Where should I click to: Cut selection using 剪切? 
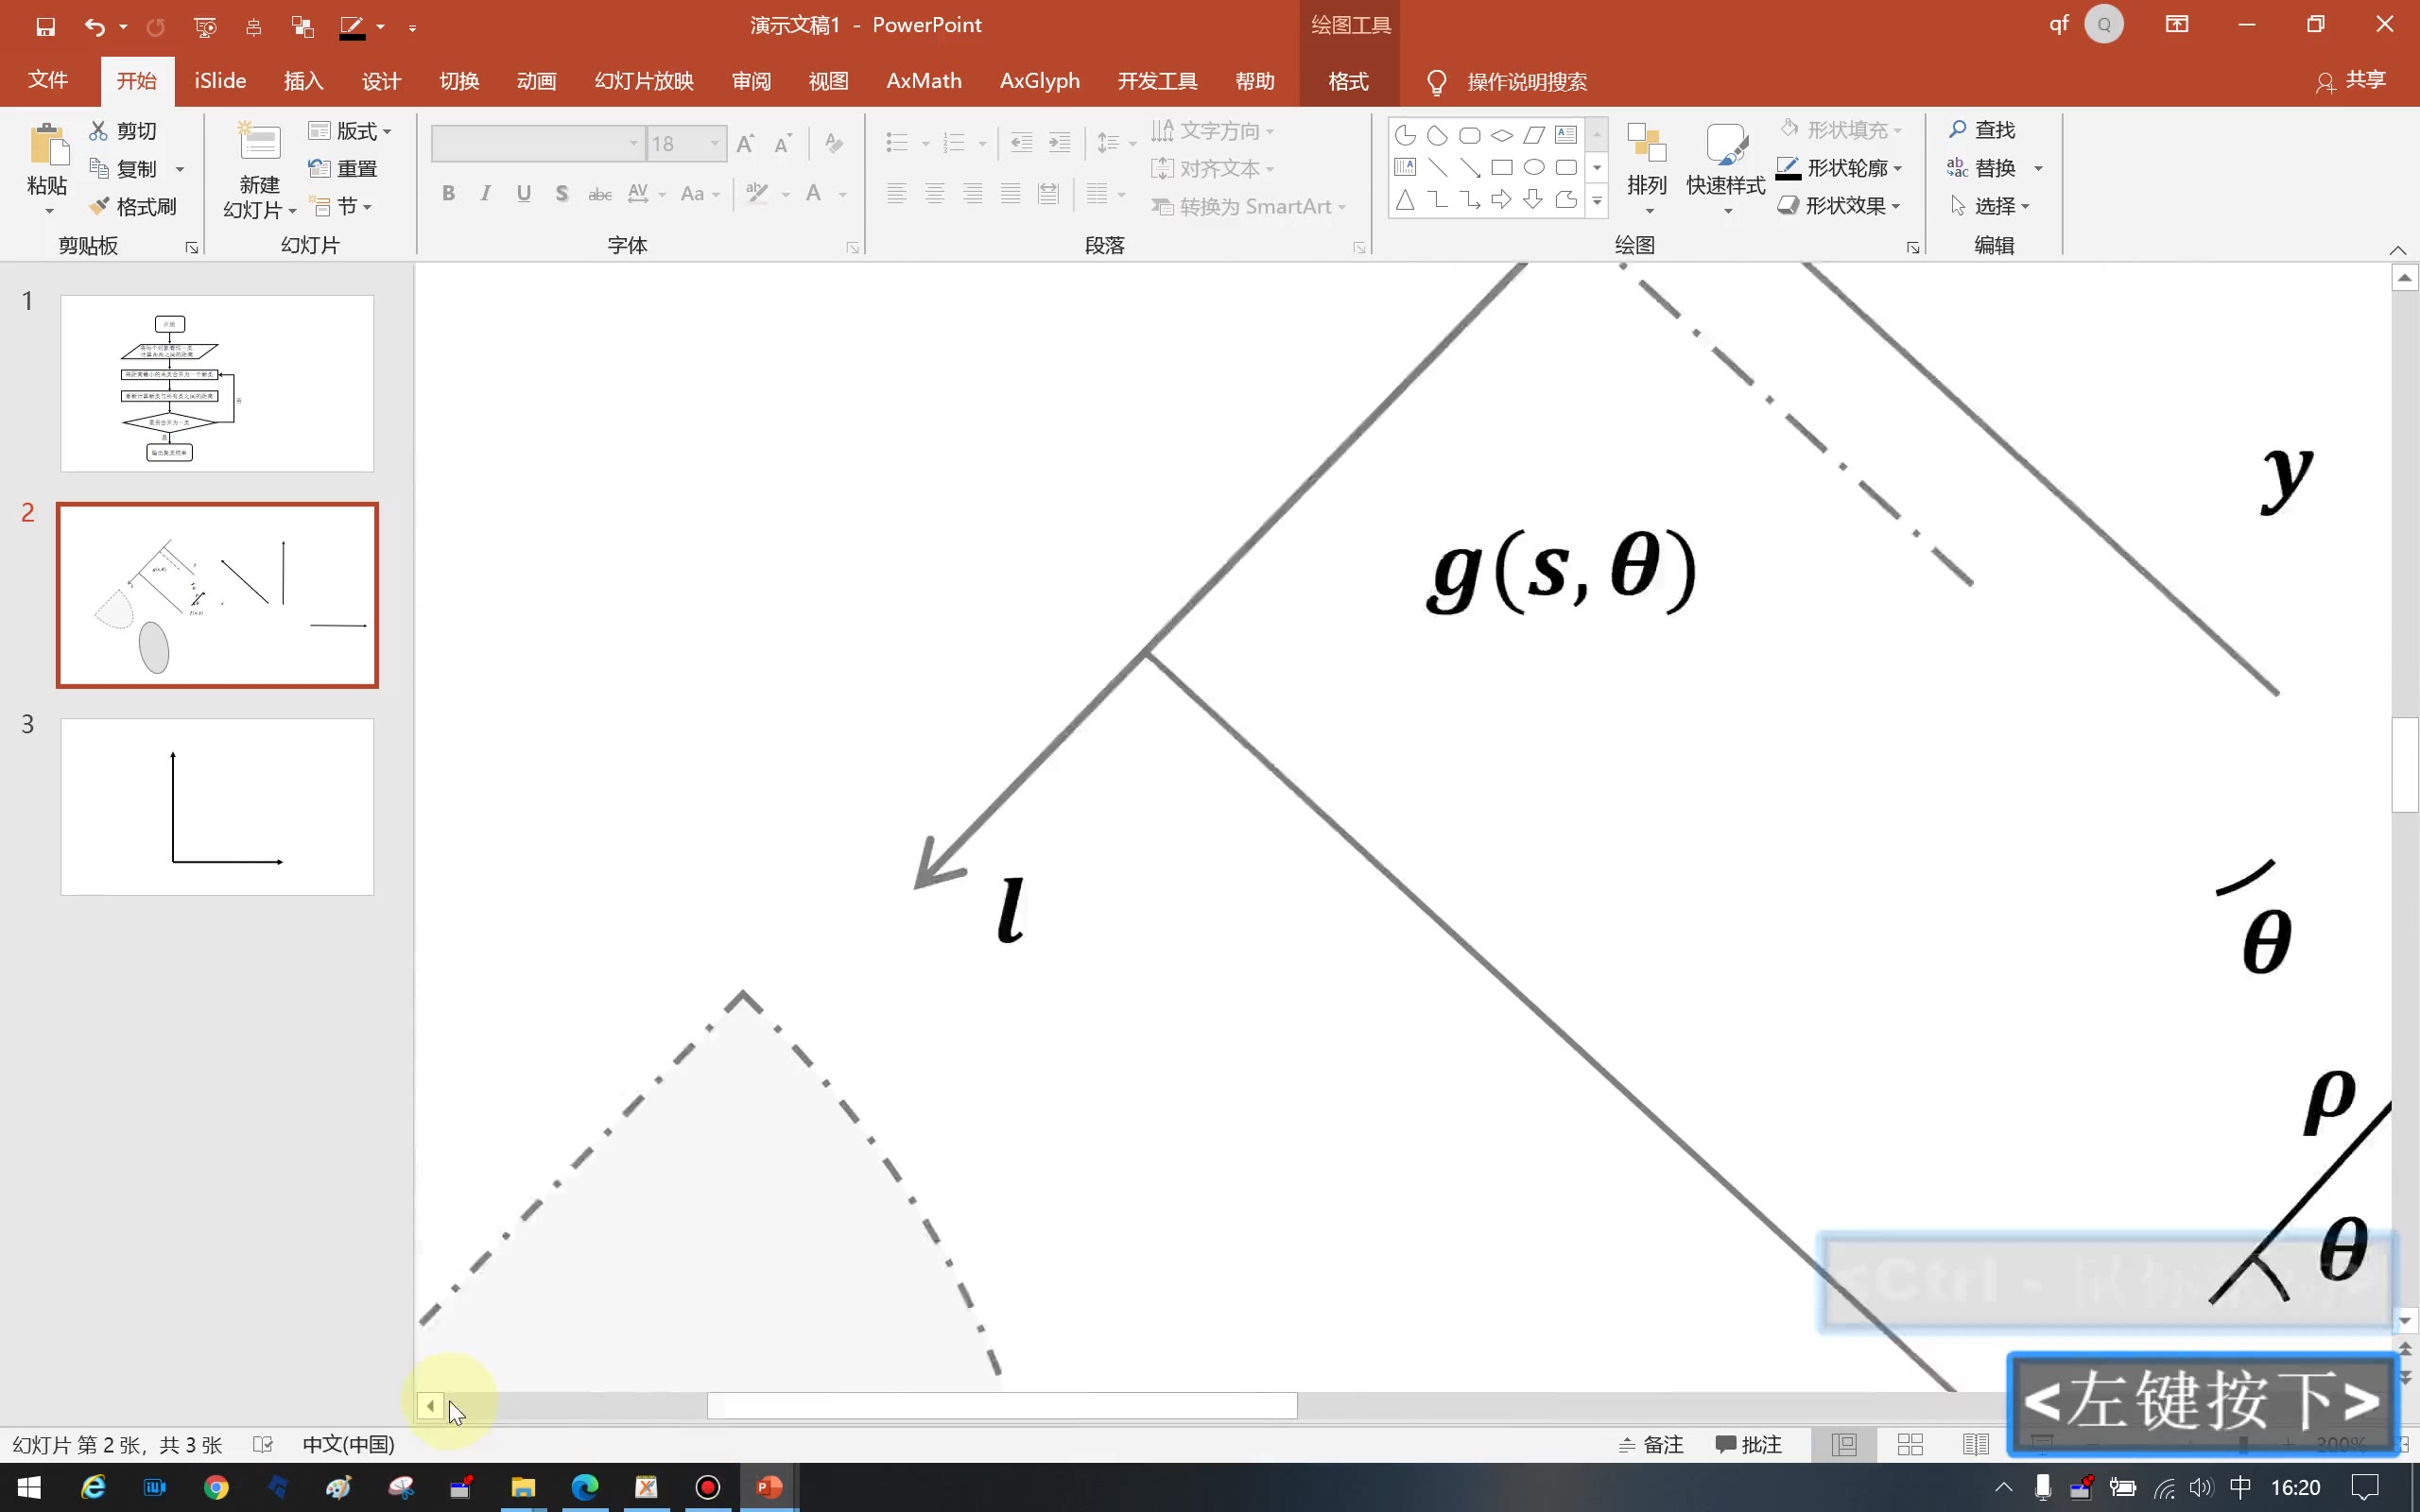click(123, 131)
